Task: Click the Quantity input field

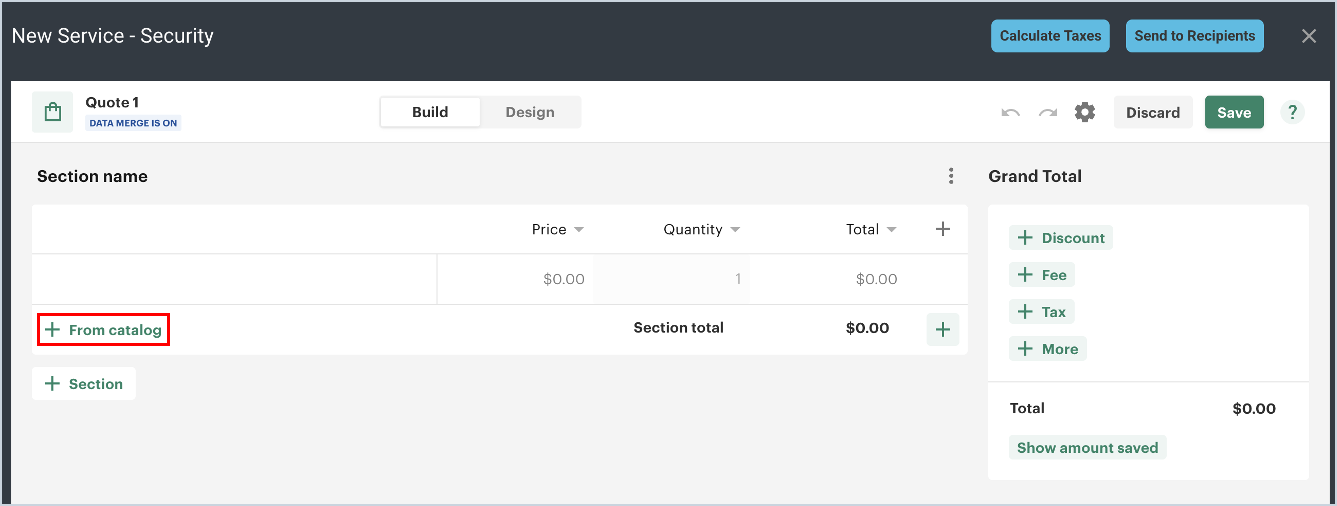Action: pyautogui.click(x=672, y=279)
